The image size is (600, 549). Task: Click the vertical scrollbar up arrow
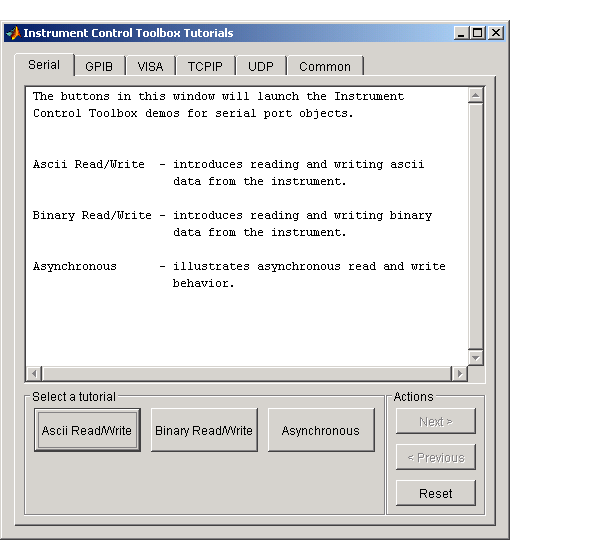pyautogui.click(x=476, y=95)
